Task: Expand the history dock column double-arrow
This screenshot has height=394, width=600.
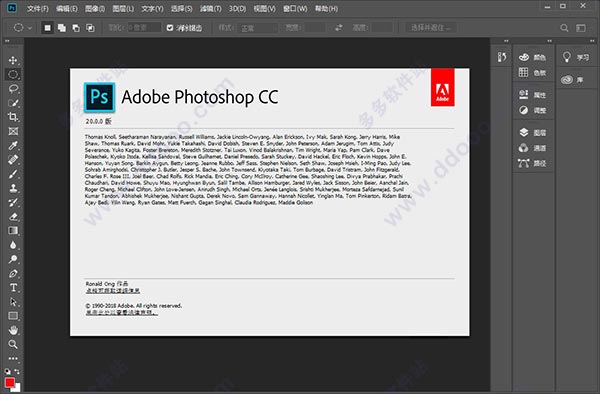Action: (506, 41)
